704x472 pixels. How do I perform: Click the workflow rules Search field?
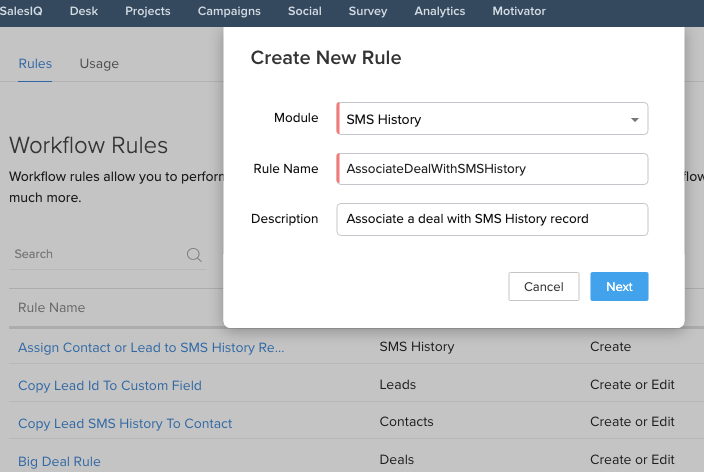[x=95, y=254]
